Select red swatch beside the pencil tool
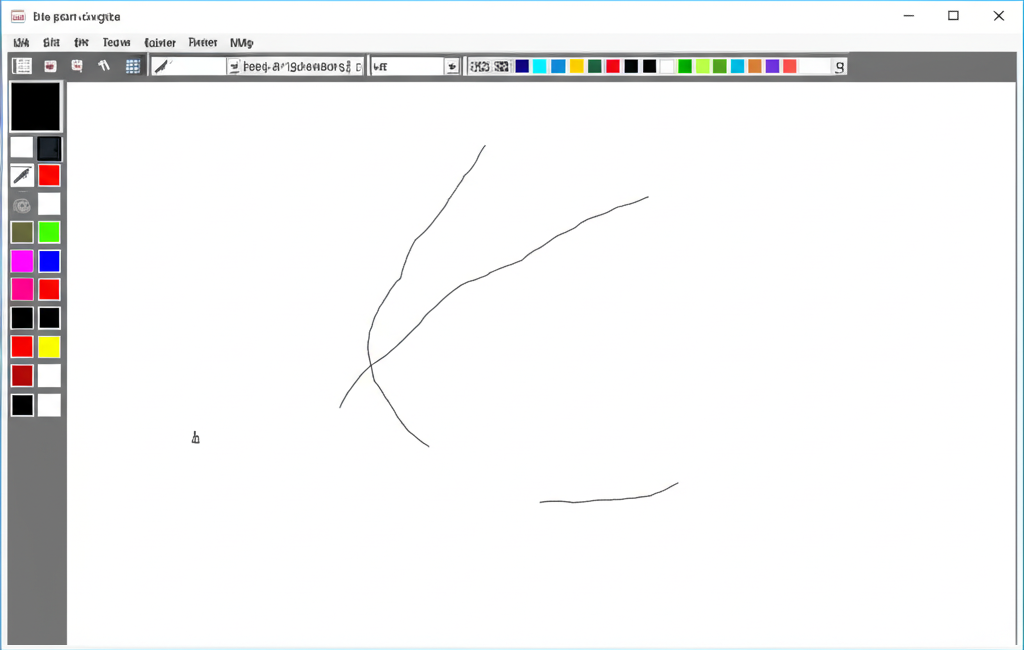1024x650 pixels. [x=49, y=176]
